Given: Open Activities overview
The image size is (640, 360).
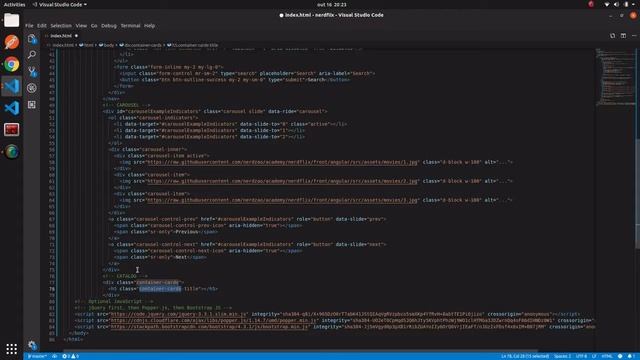Looking at the screenshot, I should click(14, 4).
